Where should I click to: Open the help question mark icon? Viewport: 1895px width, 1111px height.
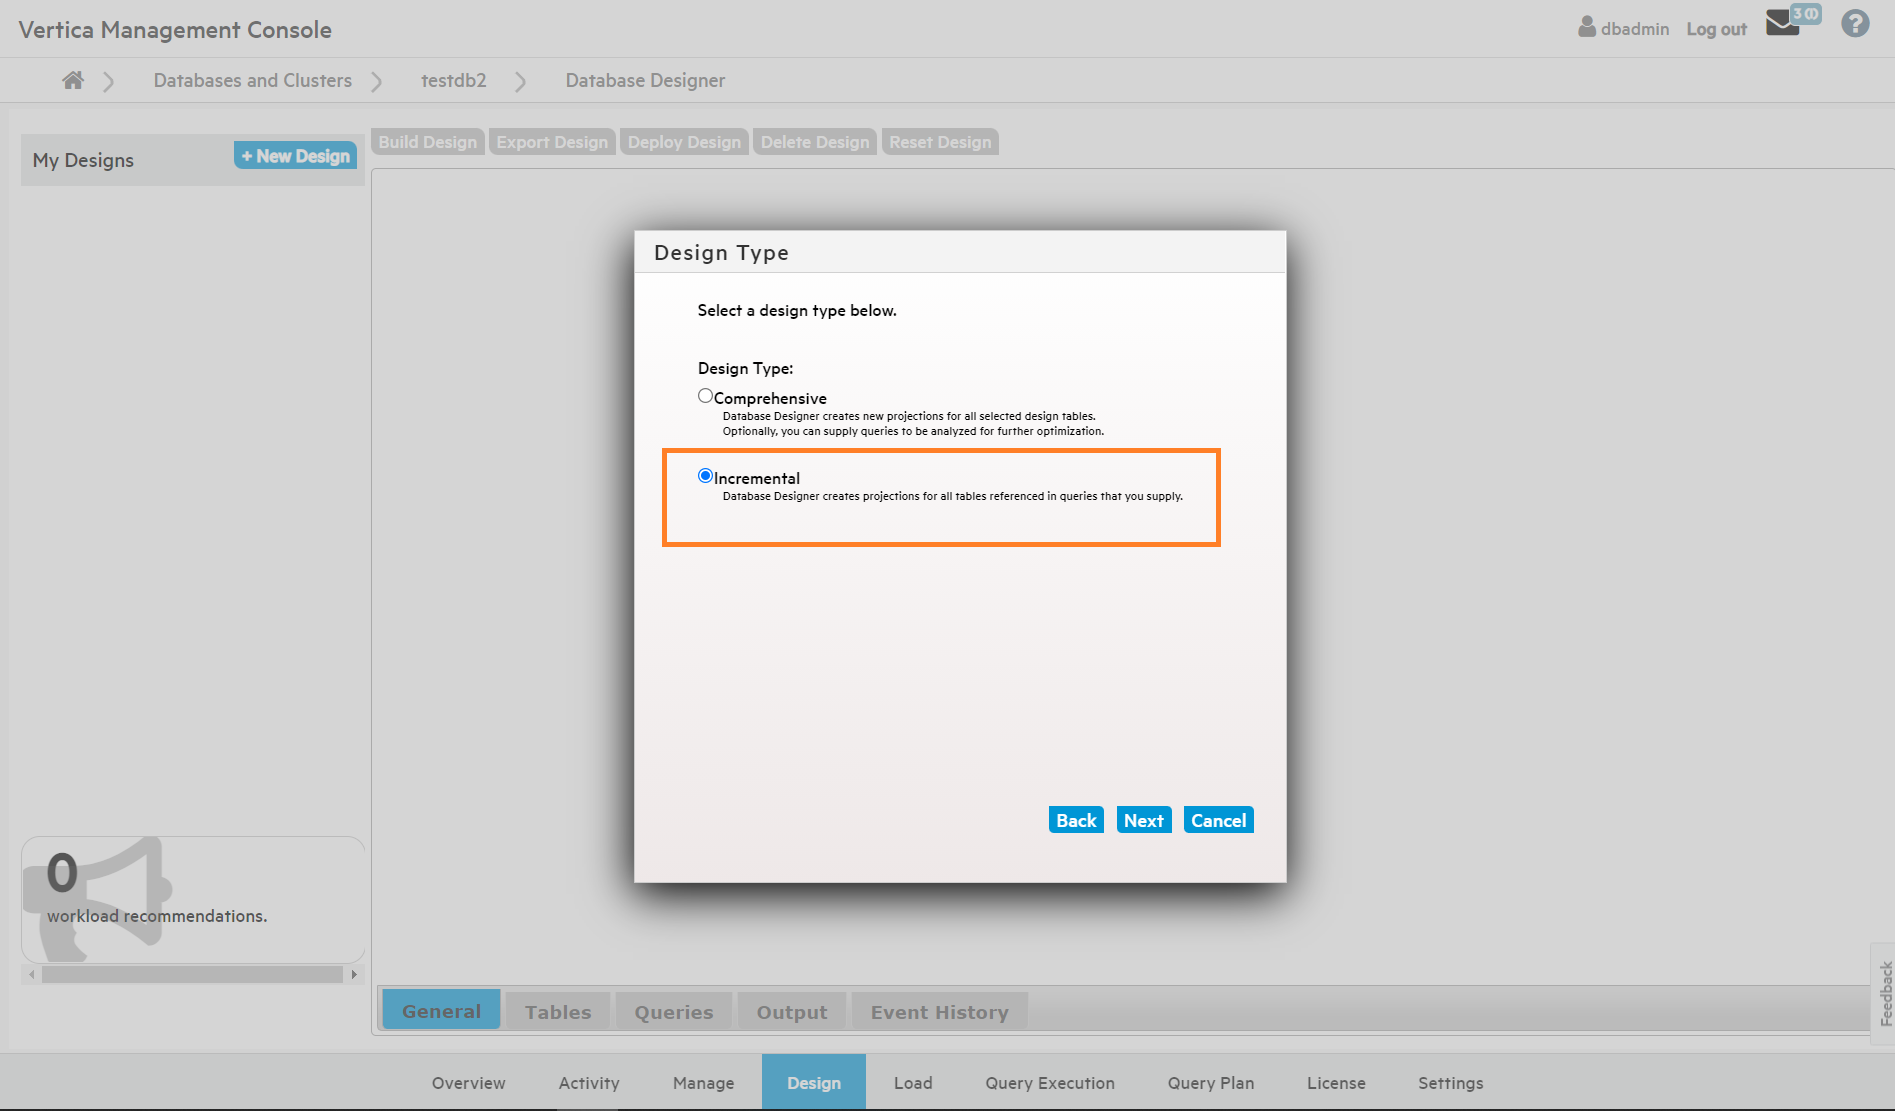(1855, 24)
